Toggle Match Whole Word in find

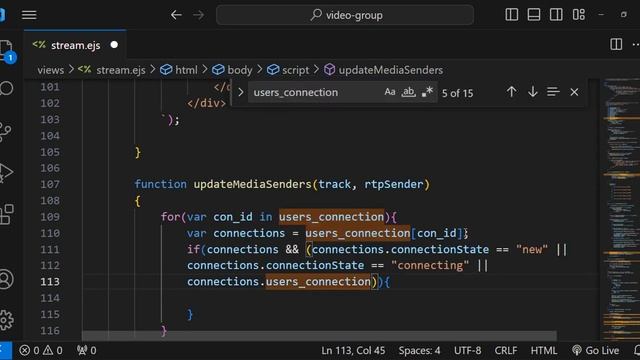[x=408, y=92]
